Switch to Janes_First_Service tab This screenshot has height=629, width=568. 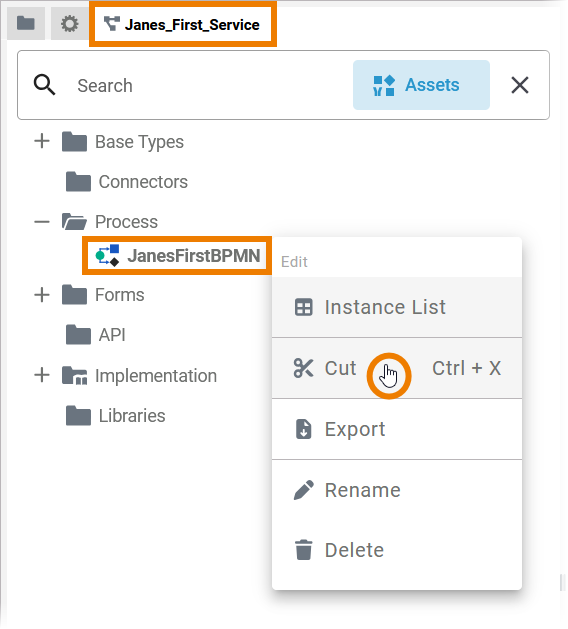tap(183, 24)
